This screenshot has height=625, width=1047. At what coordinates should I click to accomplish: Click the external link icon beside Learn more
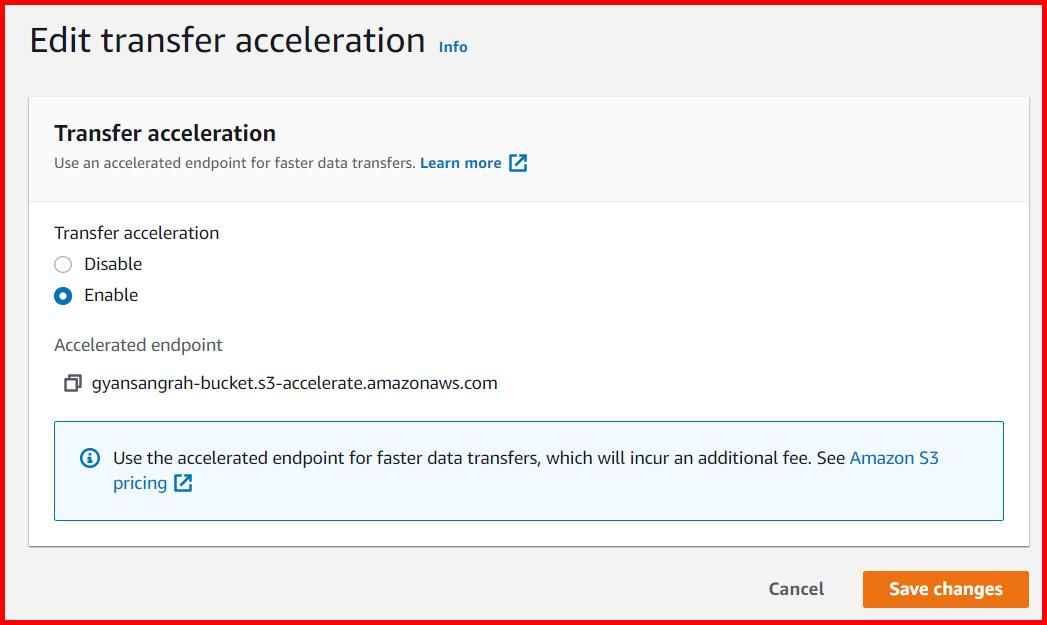point(518,162)
